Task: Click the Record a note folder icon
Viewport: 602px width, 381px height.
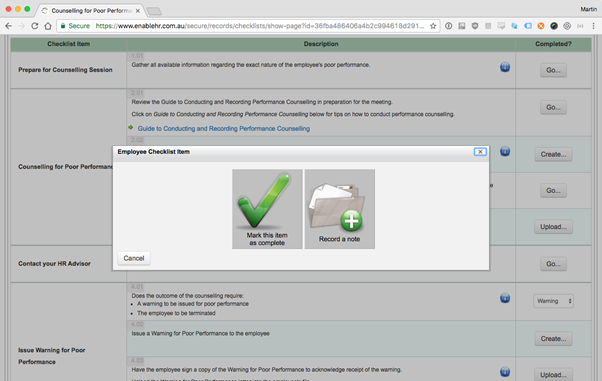Action: [339, 209]
